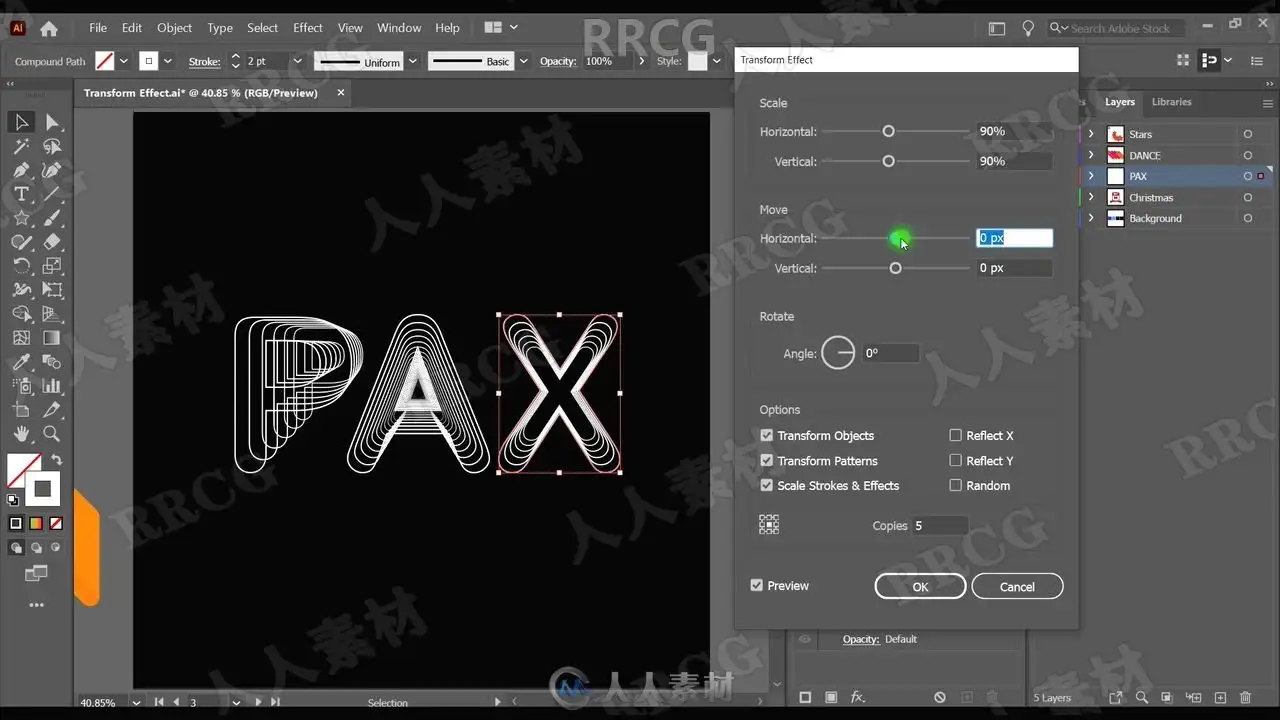Click the Scale Vertical slider handle

tap(888, 161)
